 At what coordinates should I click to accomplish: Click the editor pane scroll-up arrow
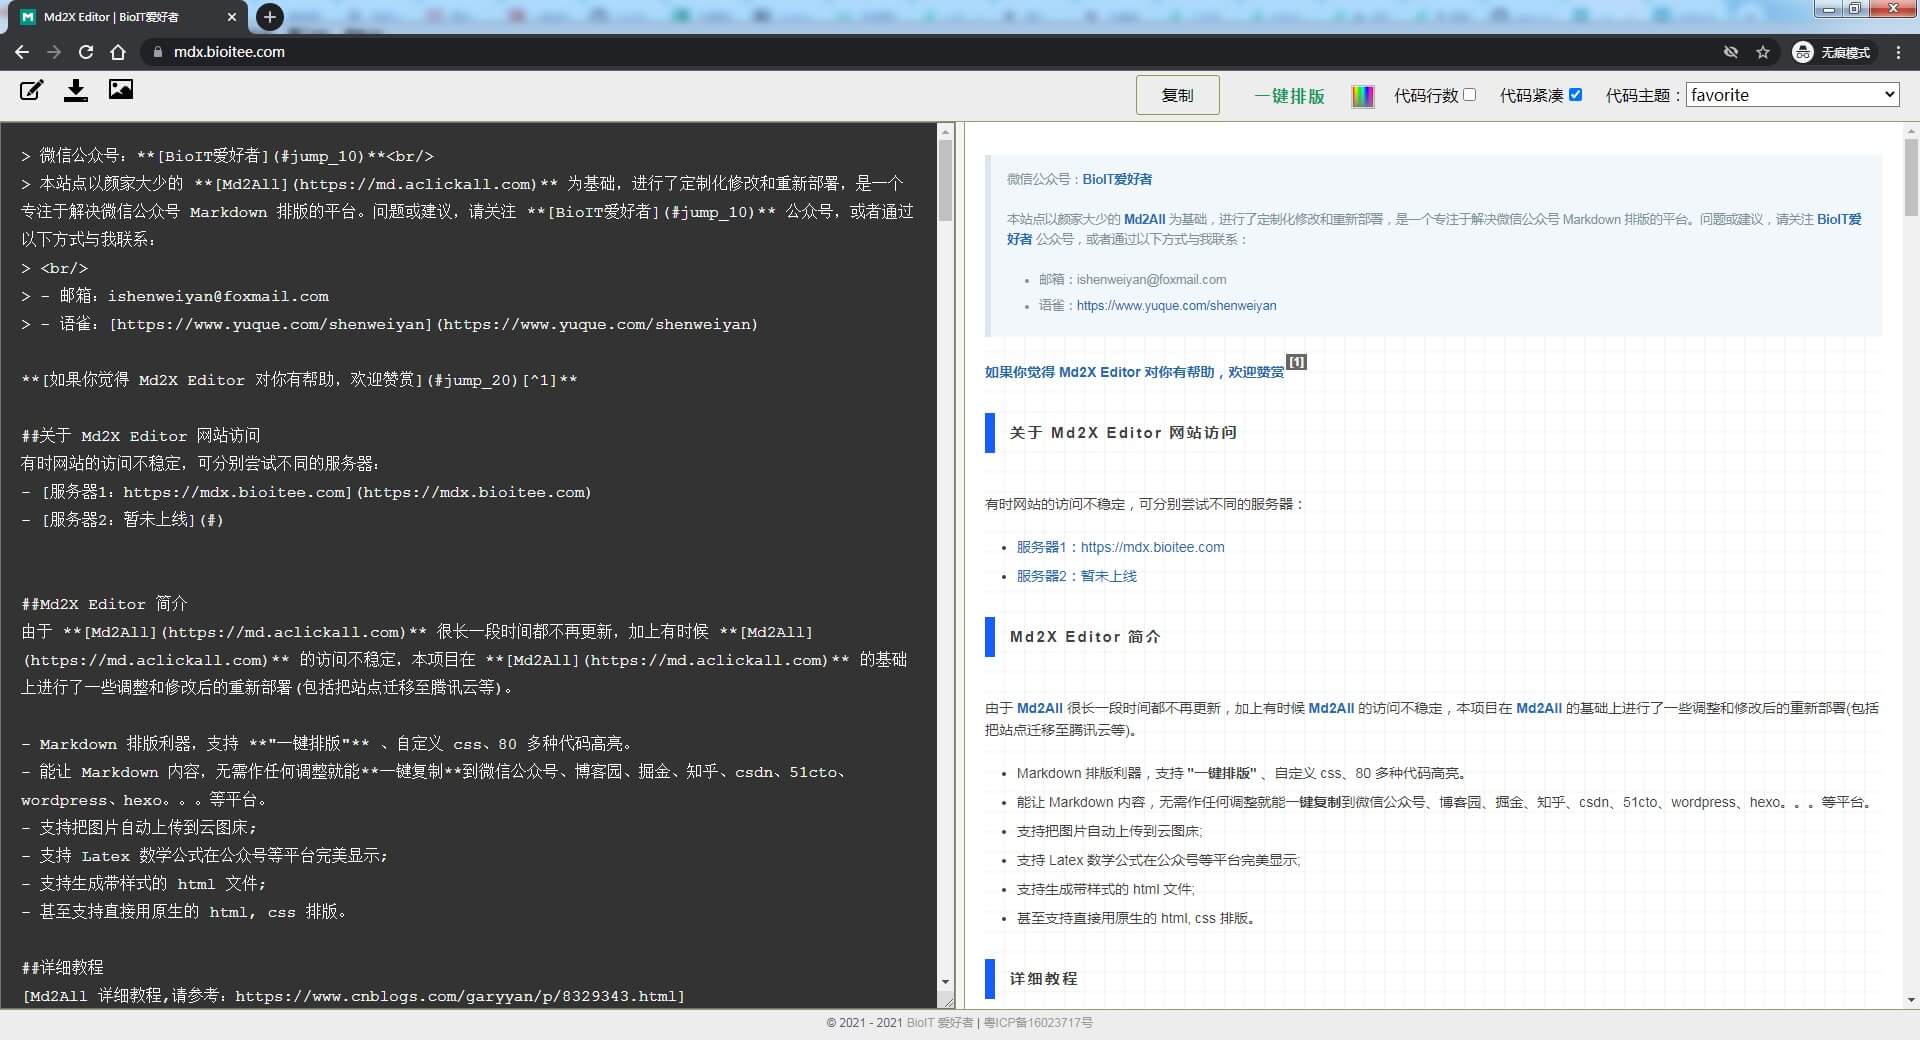coord(946,130)
